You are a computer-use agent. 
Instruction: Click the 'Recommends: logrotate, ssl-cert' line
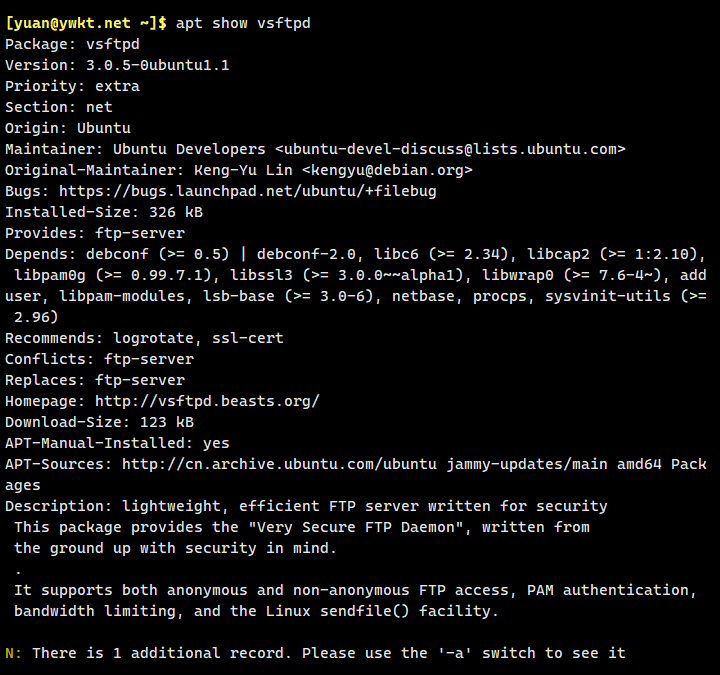[x=144, y=338]
